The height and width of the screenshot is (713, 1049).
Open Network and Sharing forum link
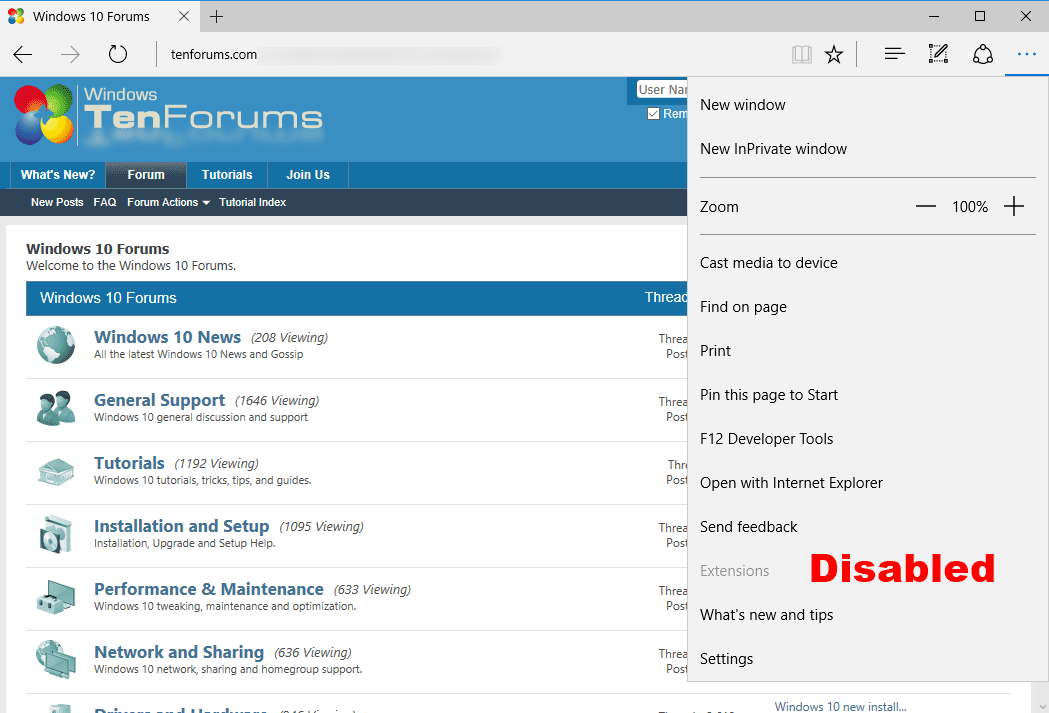click(179, 652)
